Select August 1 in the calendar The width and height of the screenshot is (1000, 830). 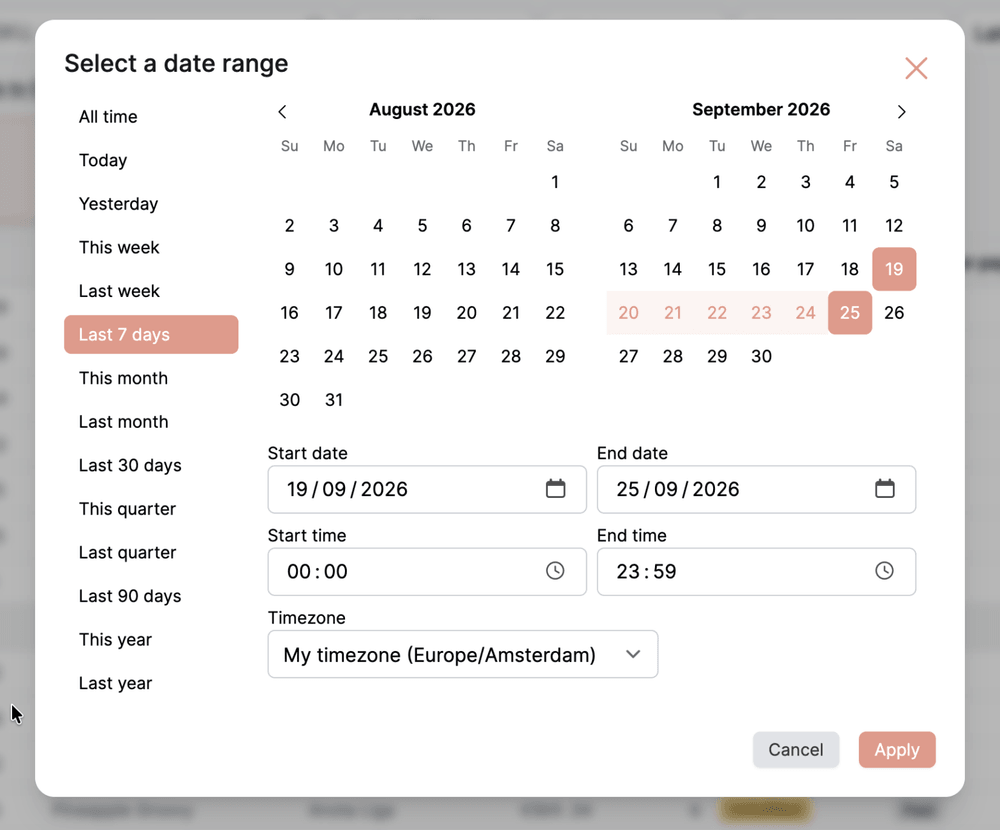coord(555,182)
